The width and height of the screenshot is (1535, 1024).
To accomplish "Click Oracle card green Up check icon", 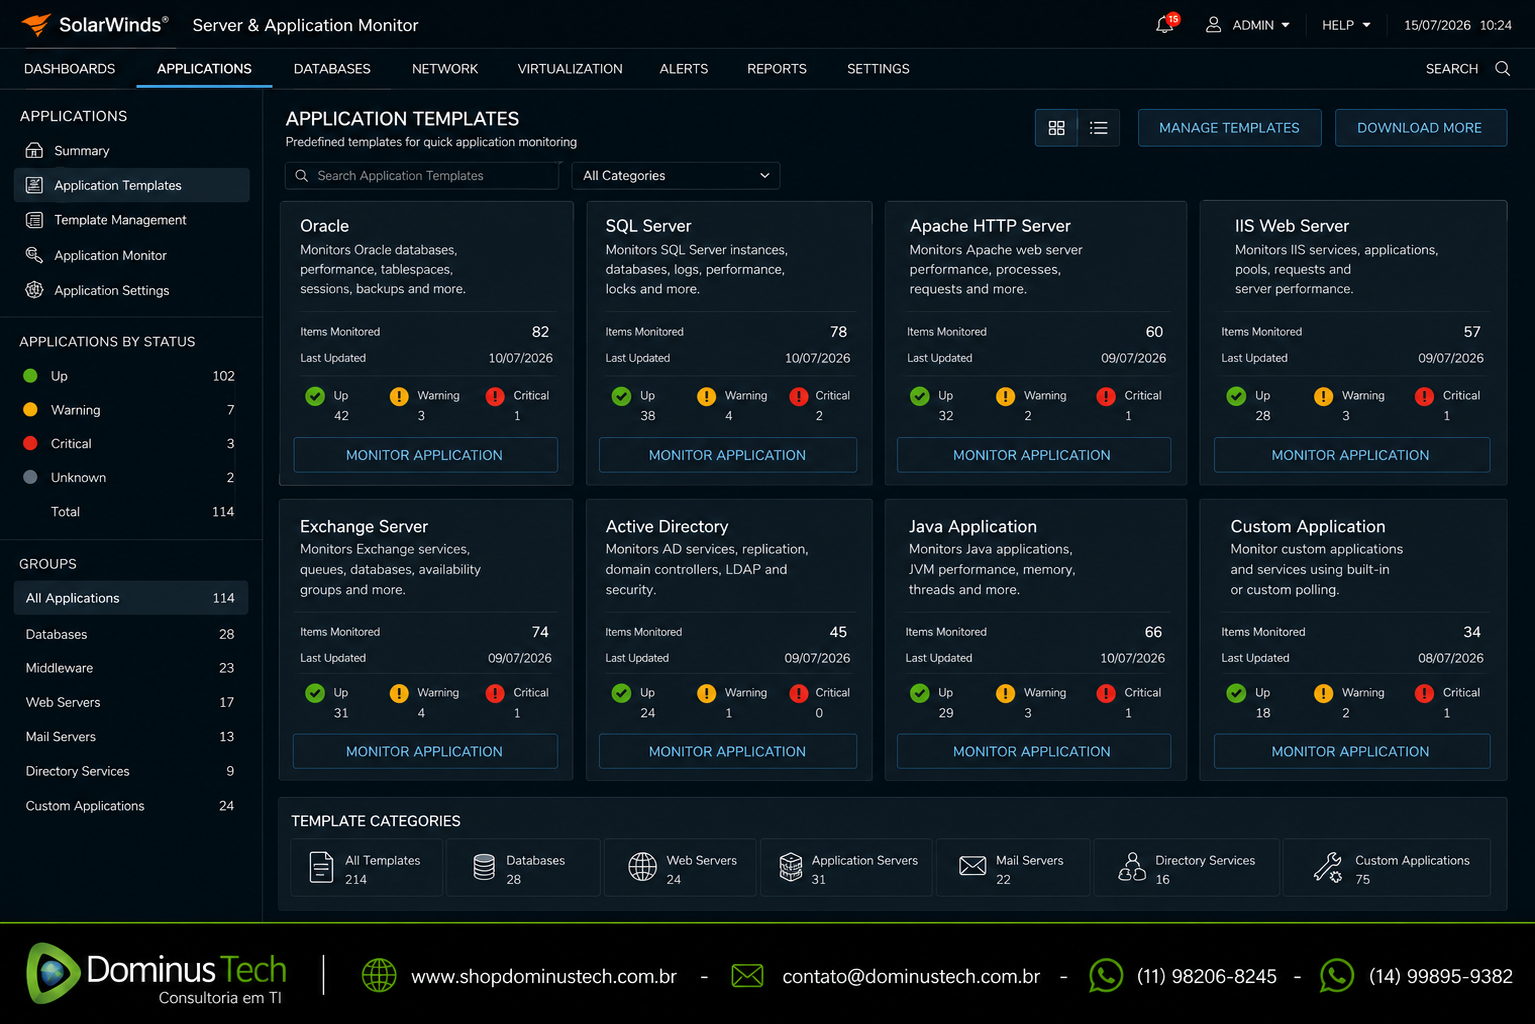I will (x=315, y=396).
